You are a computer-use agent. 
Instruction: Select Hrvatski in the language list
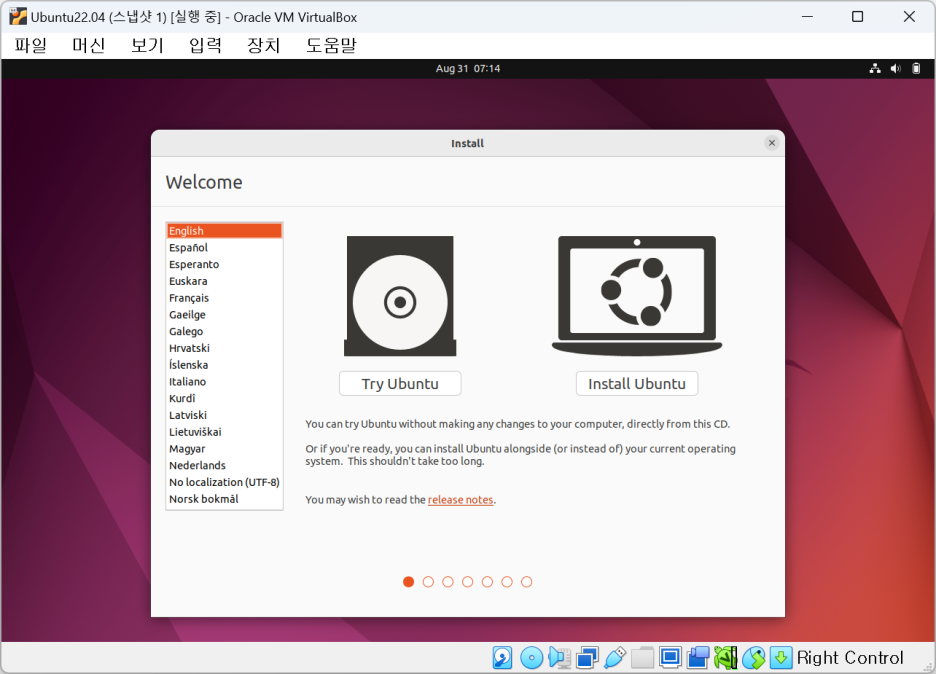224,348
